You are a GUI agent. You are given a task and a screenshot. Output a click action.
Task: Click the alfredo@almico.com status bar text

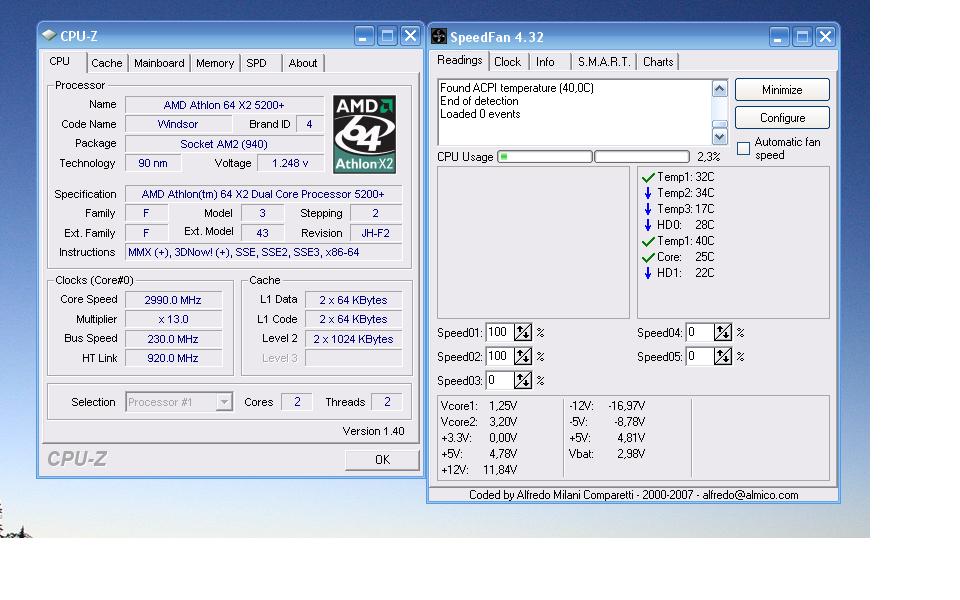click(750, 495)
